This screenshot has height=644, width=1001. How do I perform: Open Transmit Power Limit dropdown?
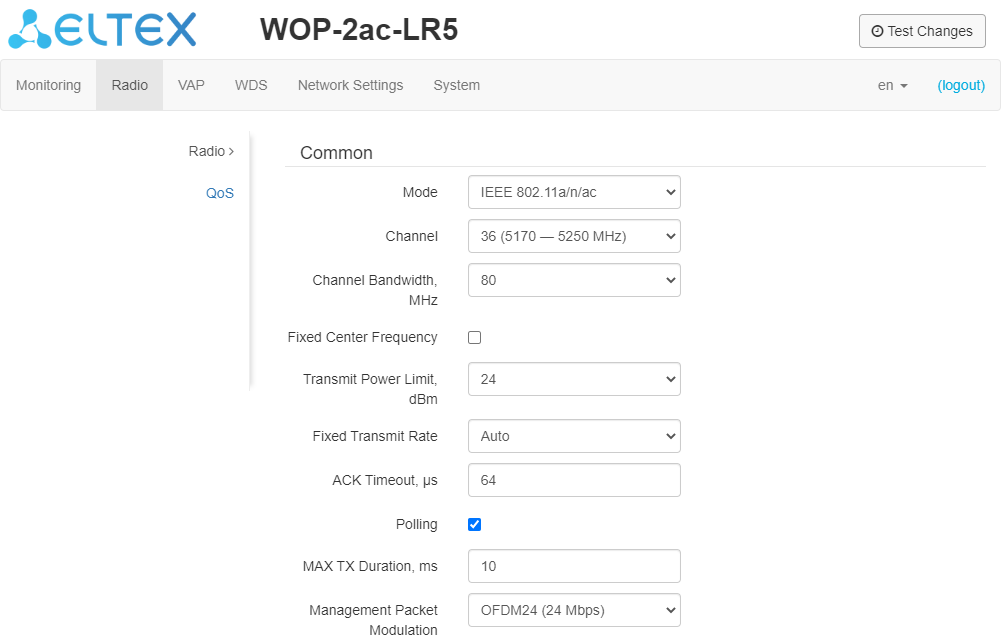coord(574,379)
